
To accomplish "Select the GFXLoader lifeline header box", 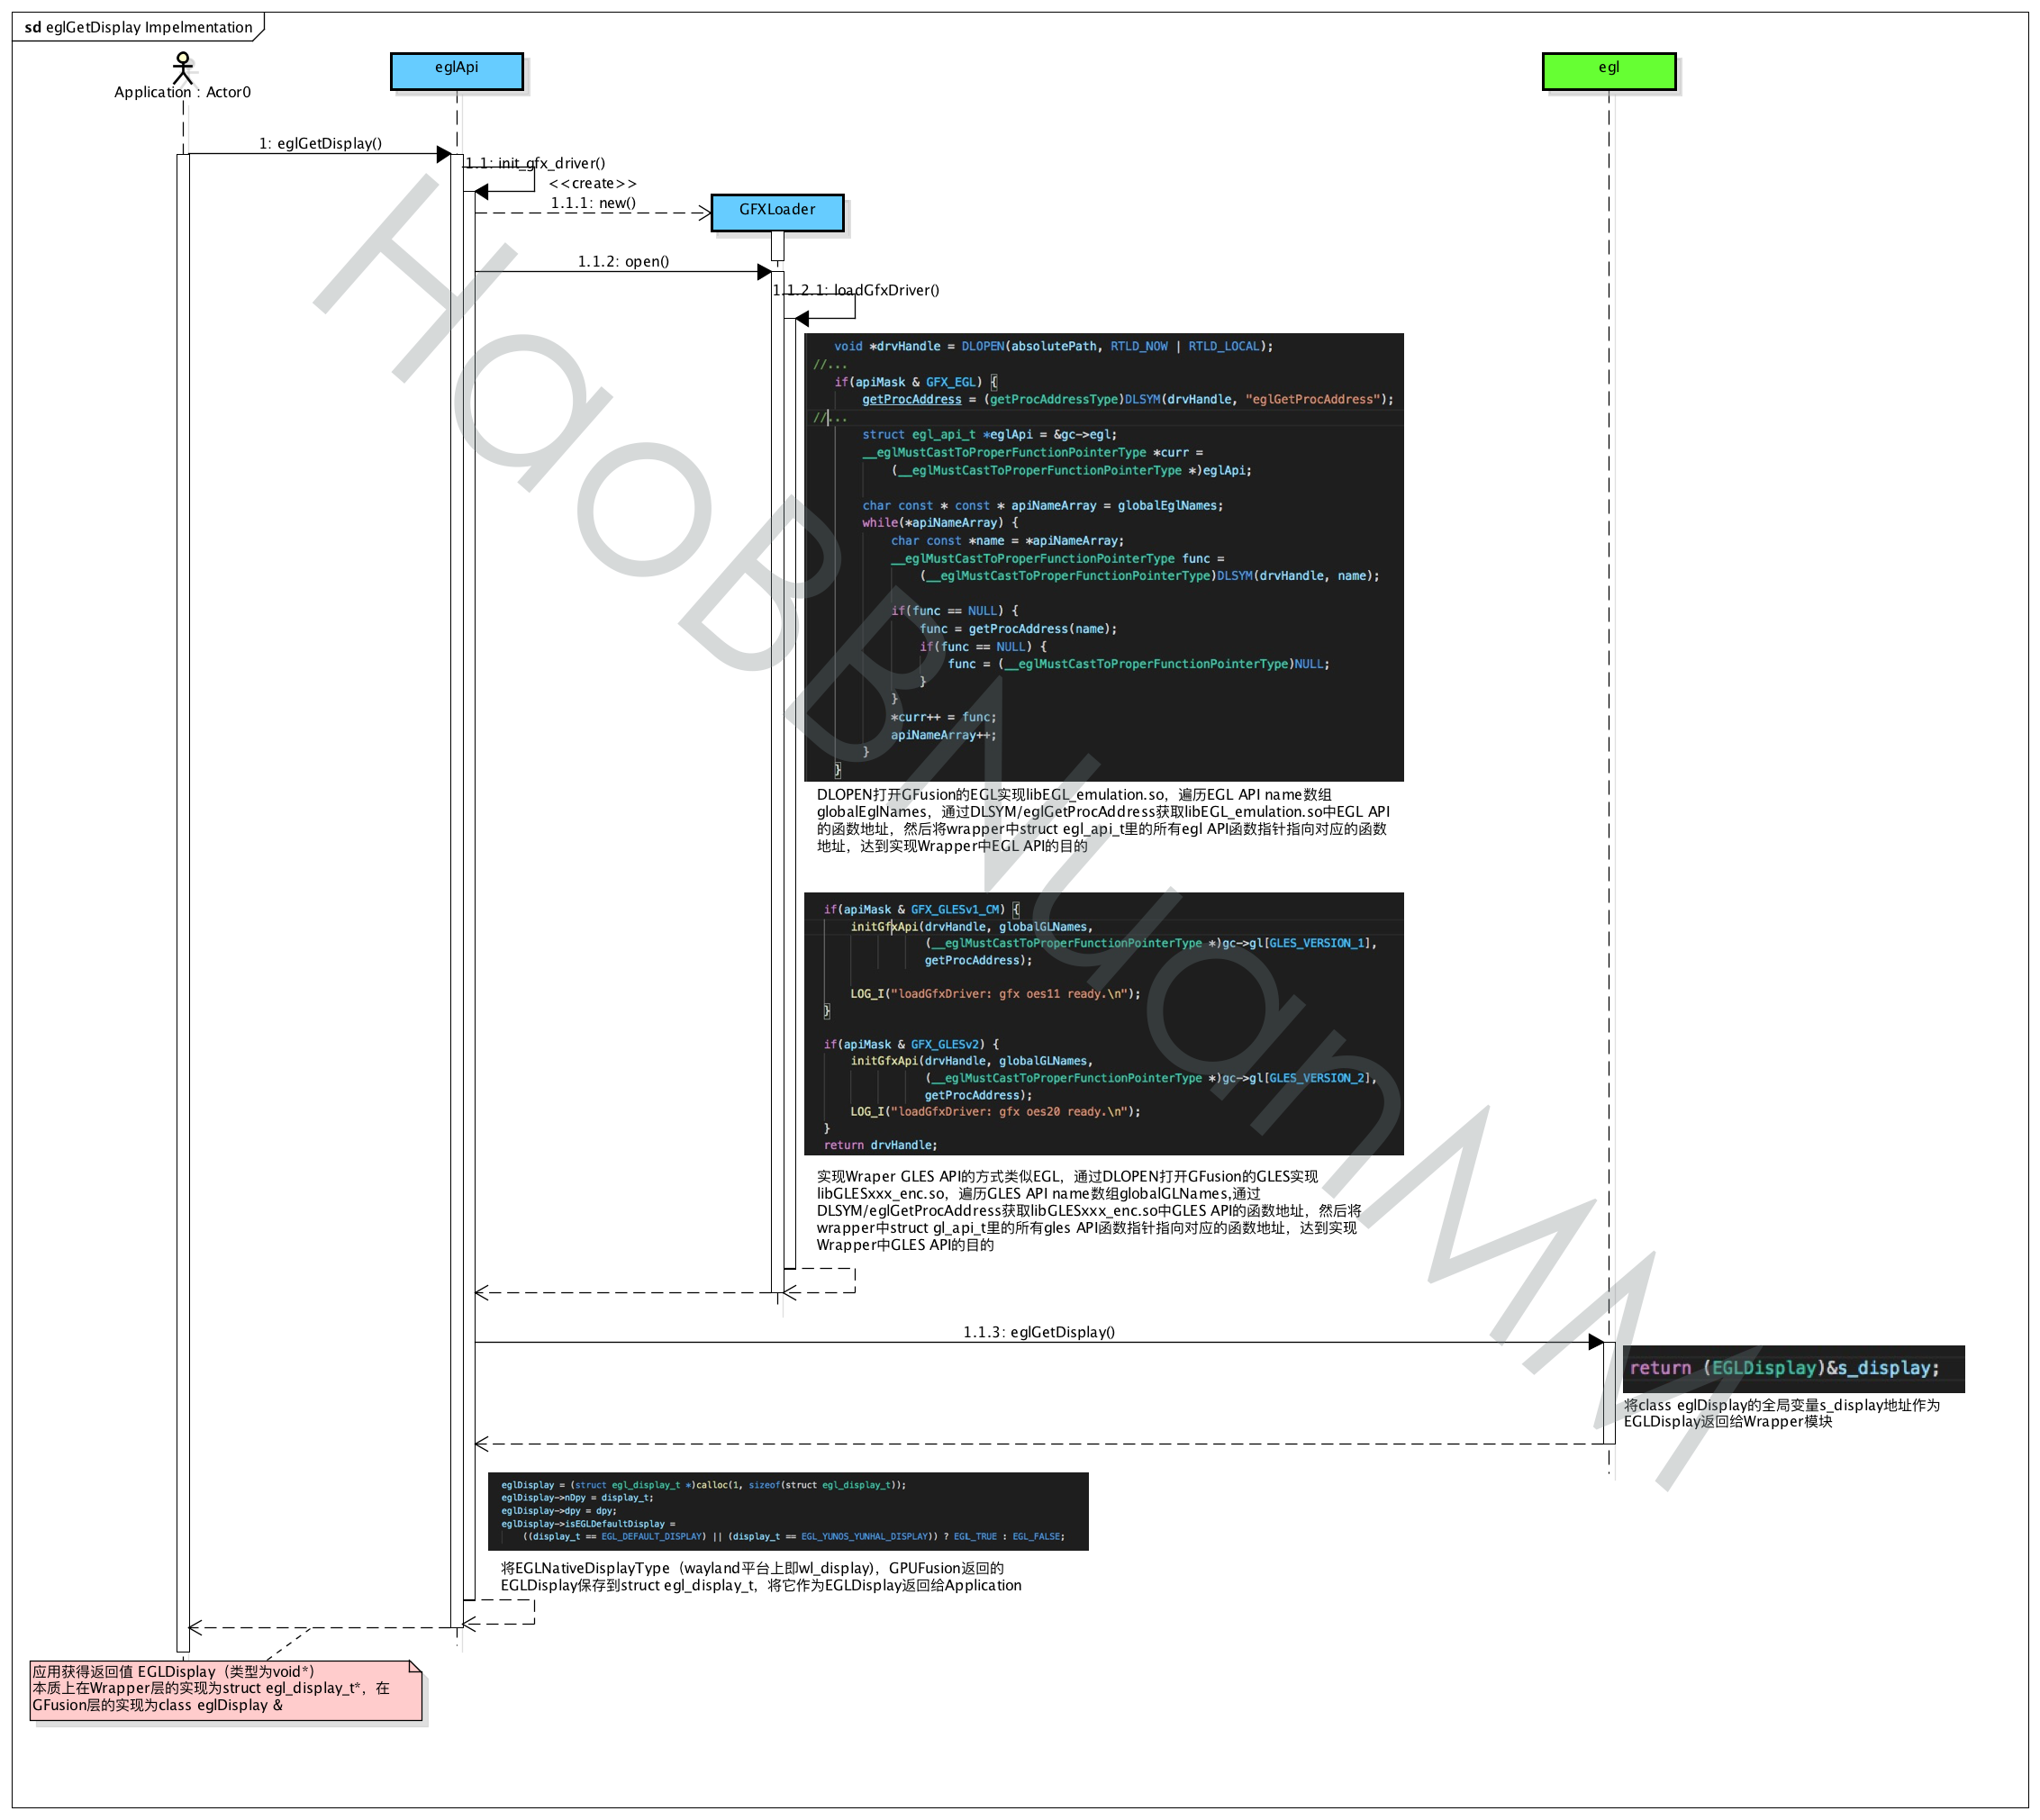I will pos(777,211).
